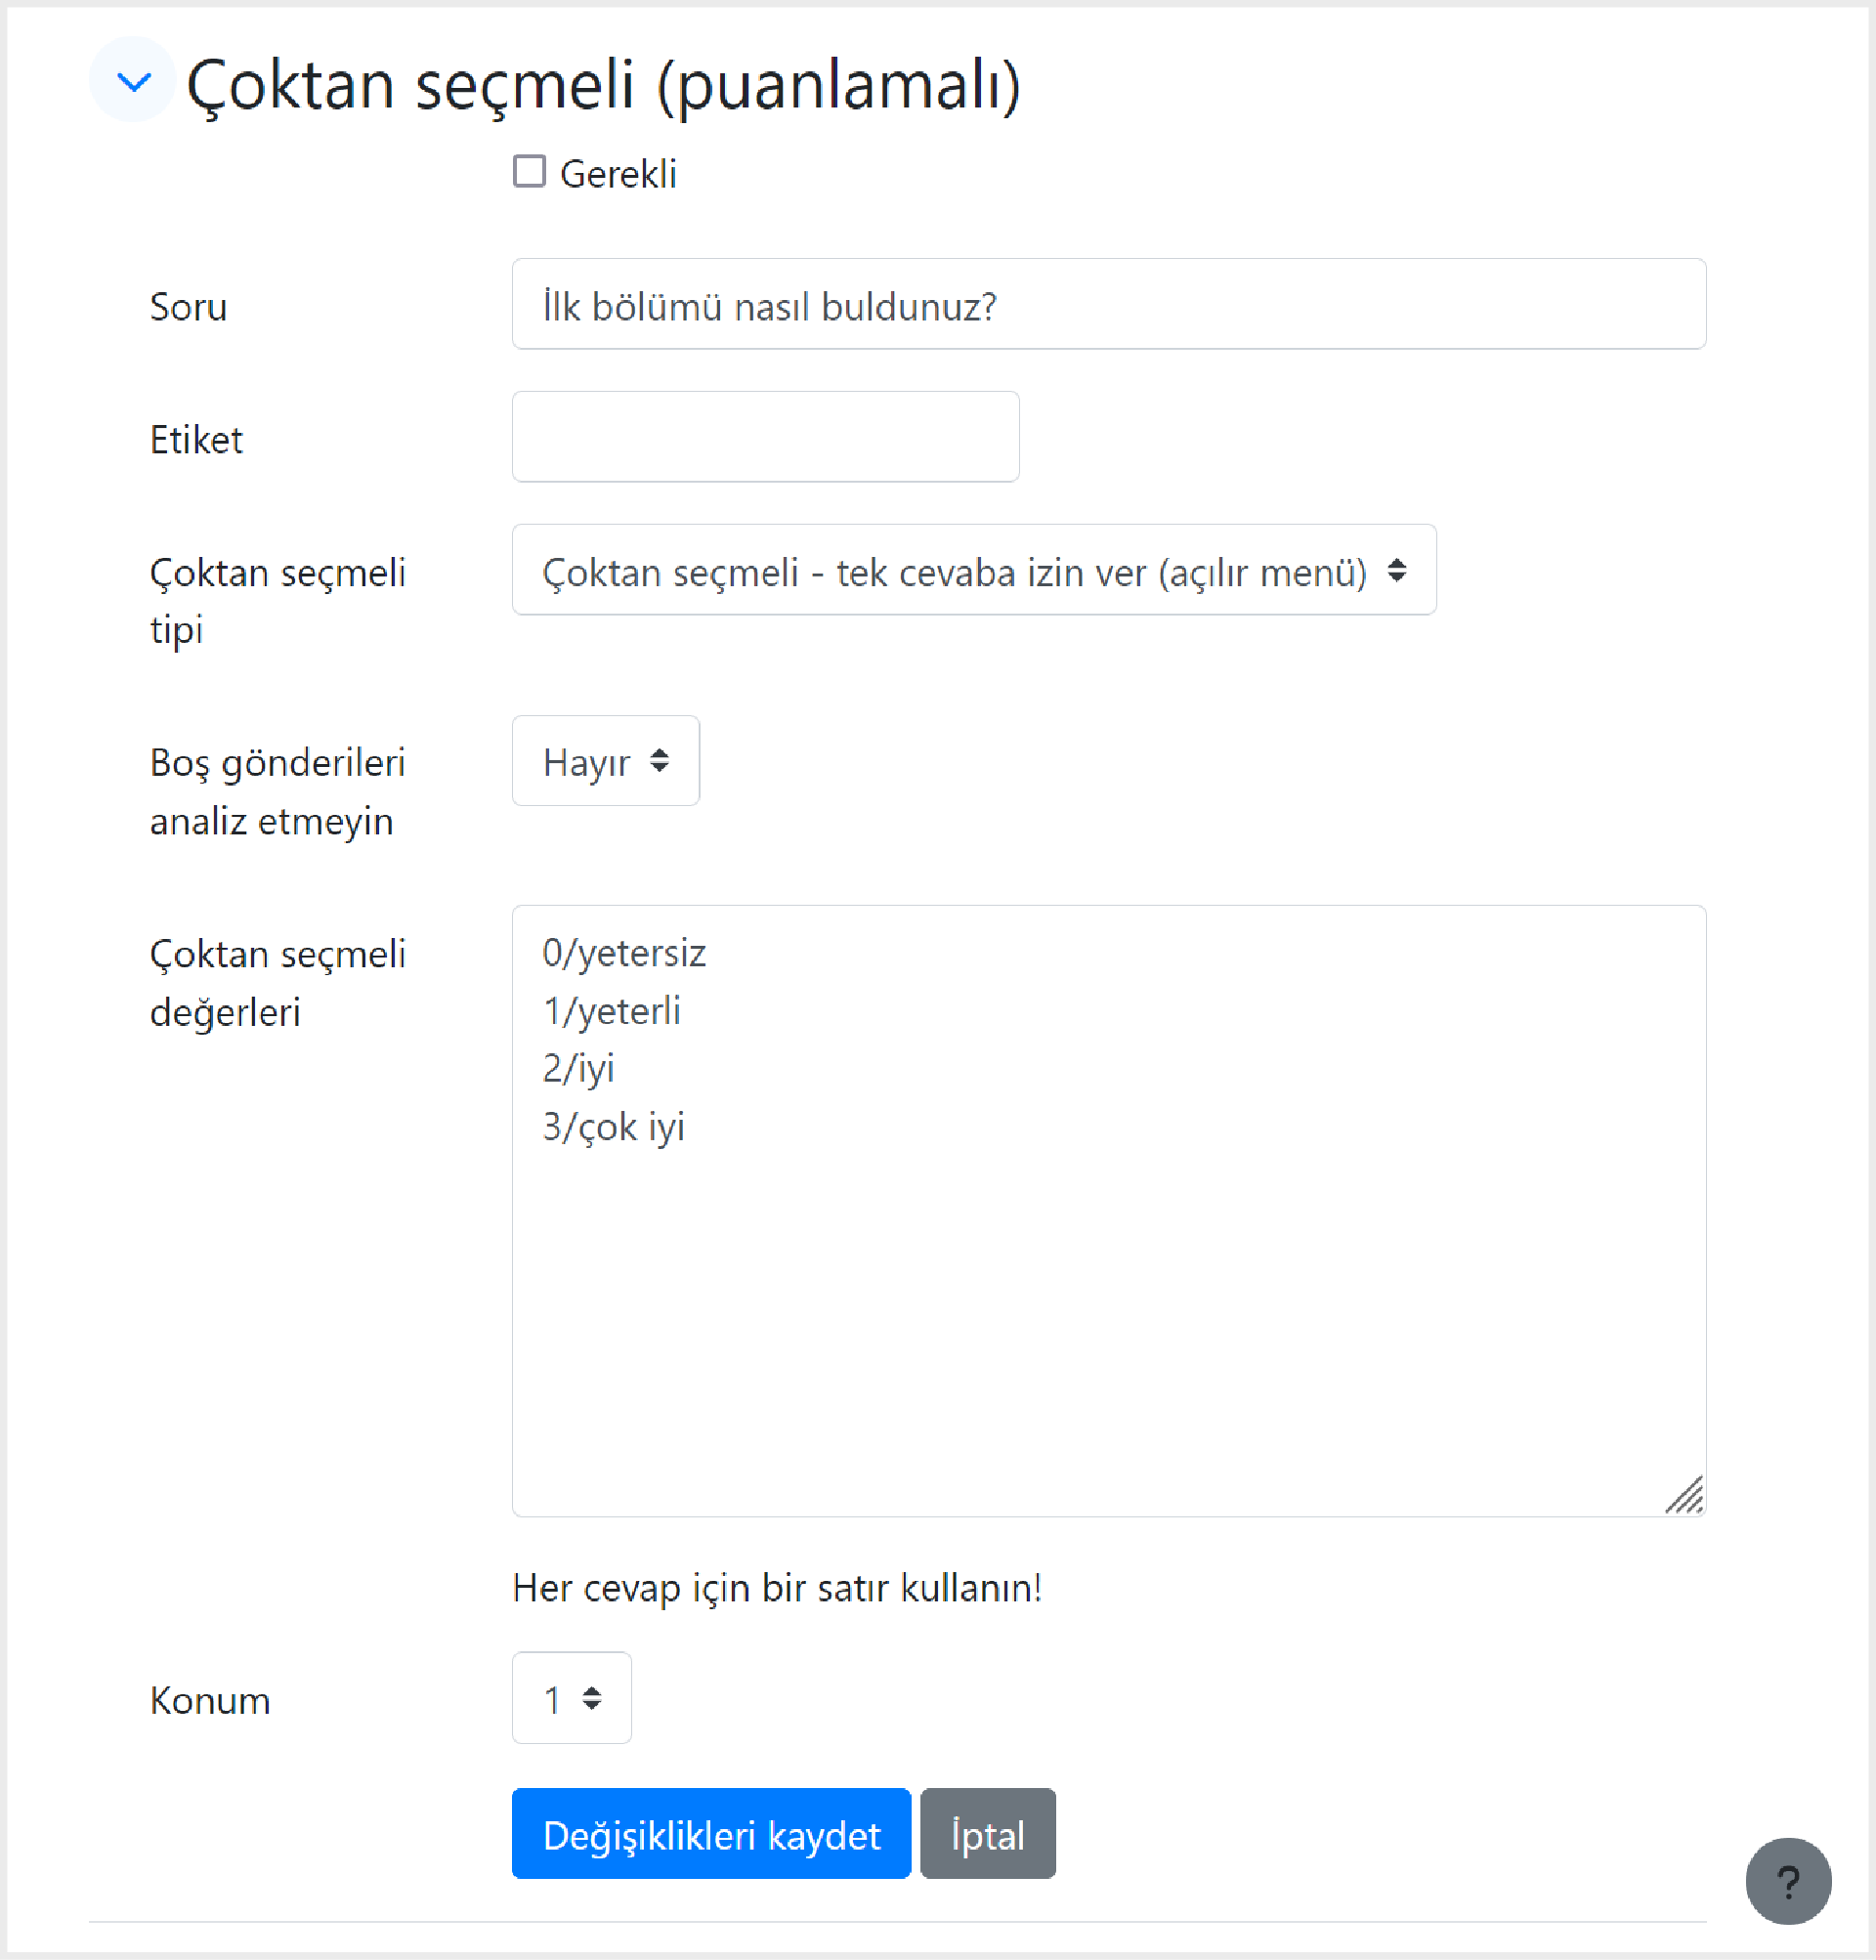Image resolution: width=1876 pixels, height=1960 pixels.
Task: Click the Soru field label
Action: 188,307
